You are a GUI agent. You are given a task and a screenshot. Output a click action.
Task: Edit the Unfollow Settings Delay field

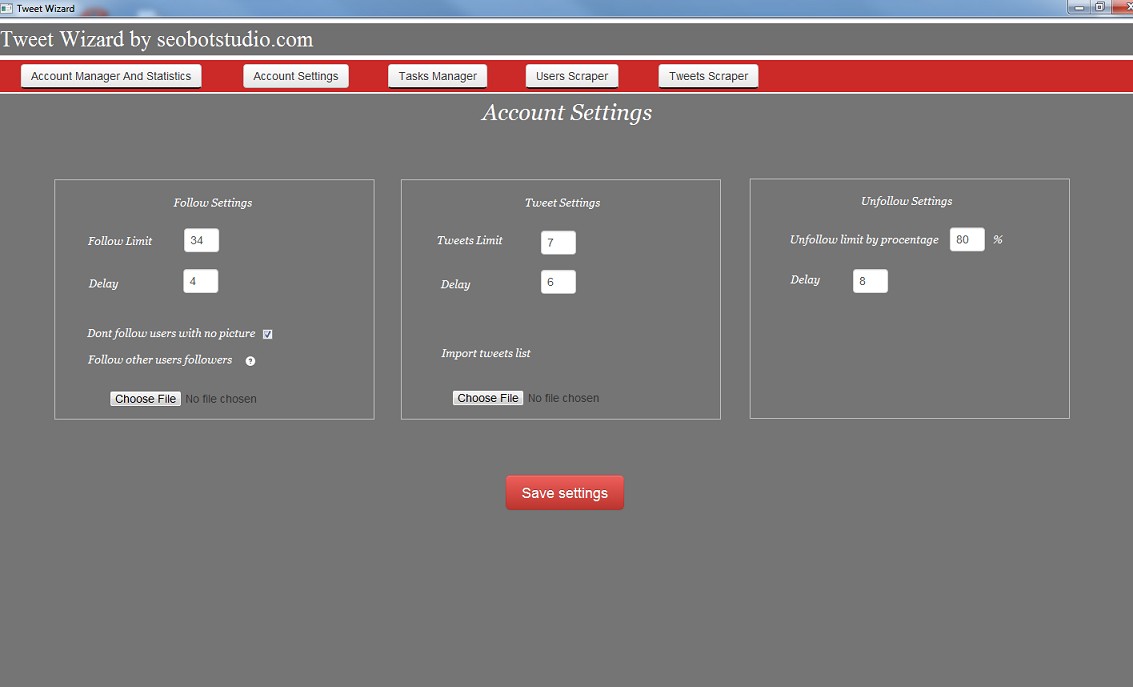870,281
